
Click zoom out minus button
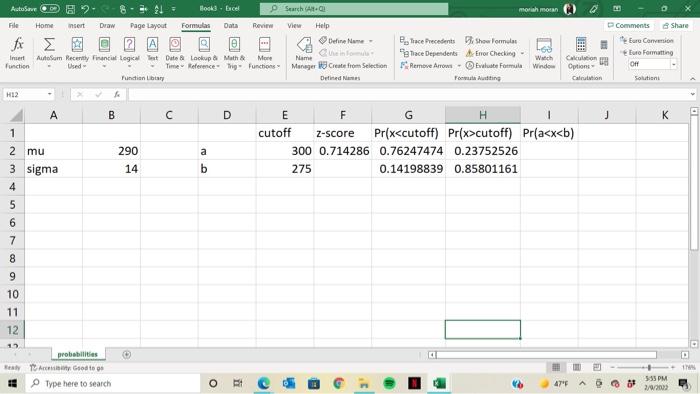click(x=612, y=367)
